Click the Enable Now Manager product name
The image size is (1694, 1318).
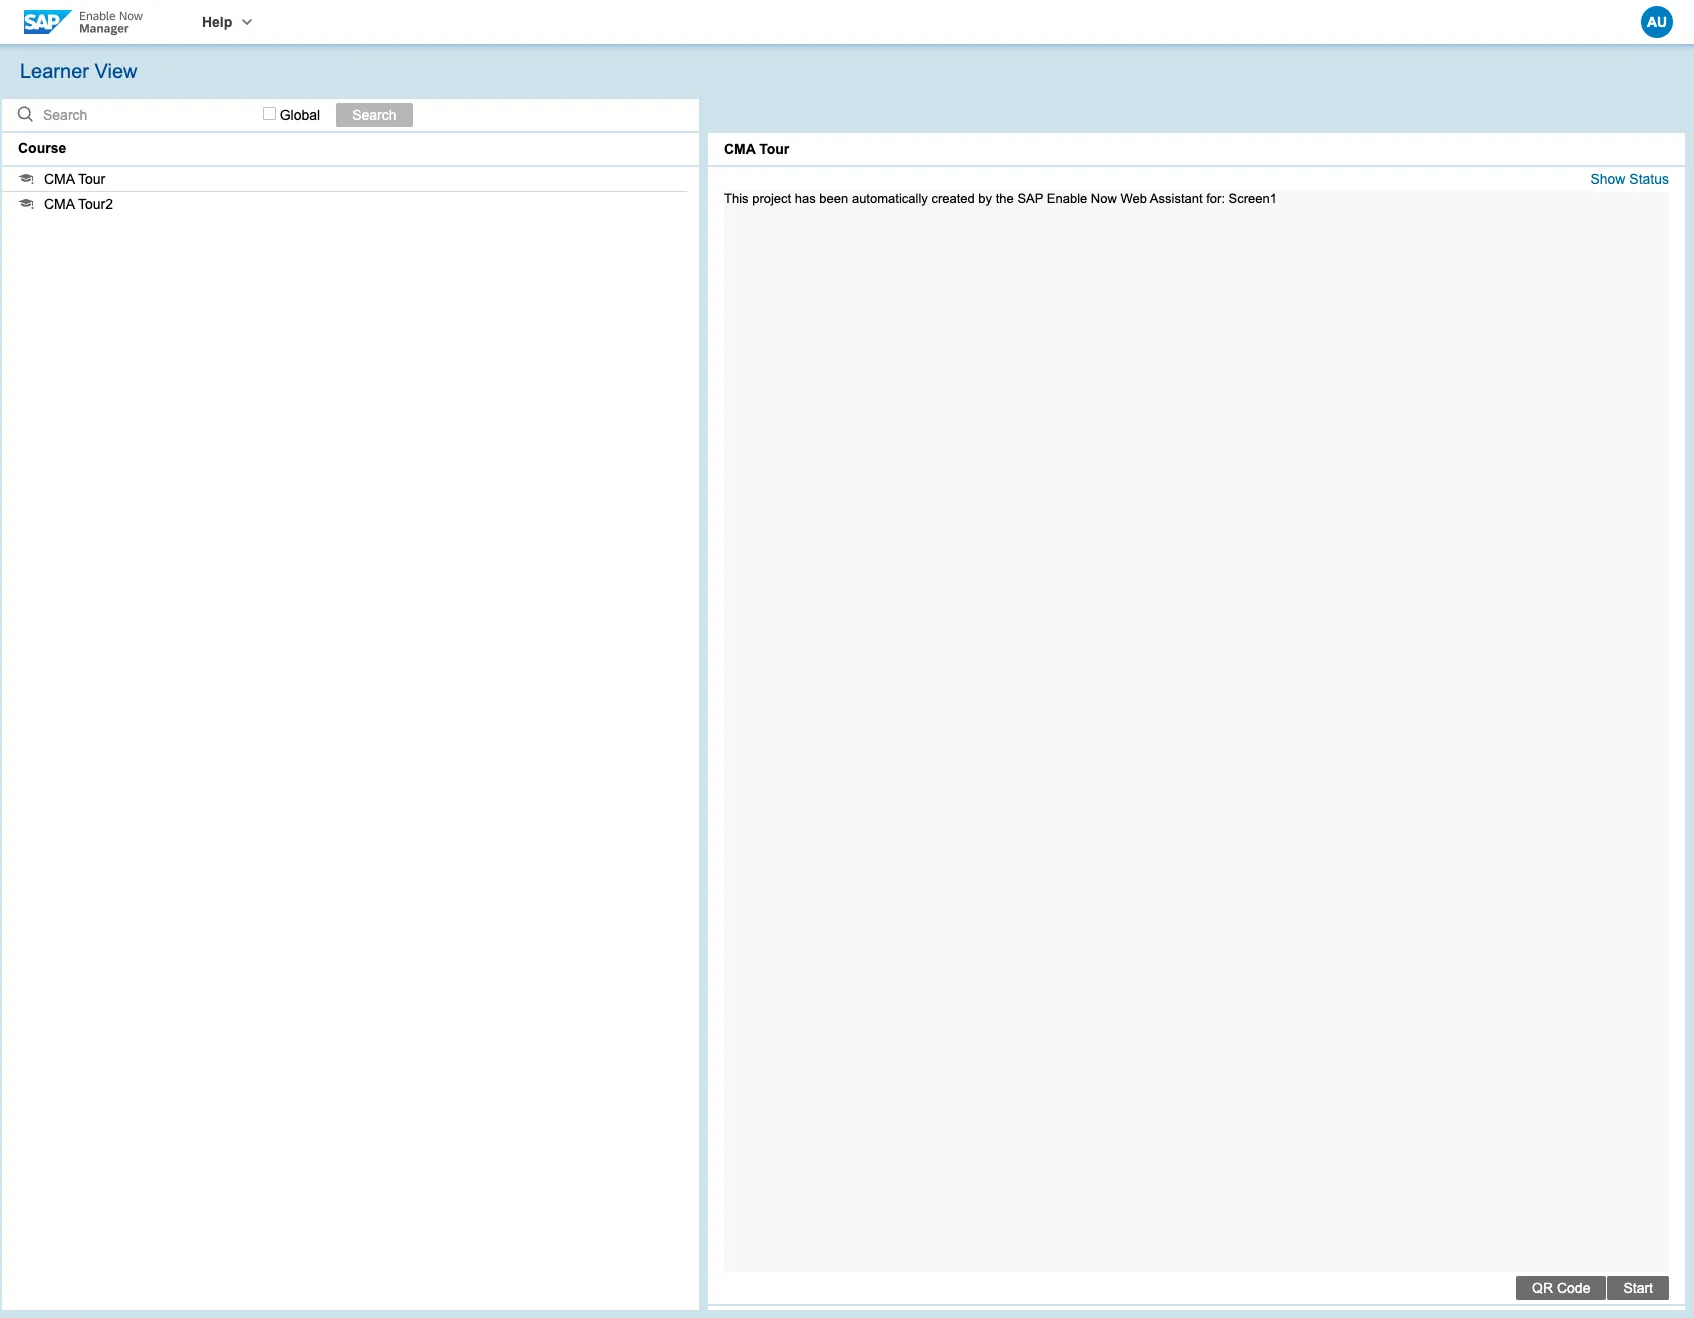[x=110, y=22]
